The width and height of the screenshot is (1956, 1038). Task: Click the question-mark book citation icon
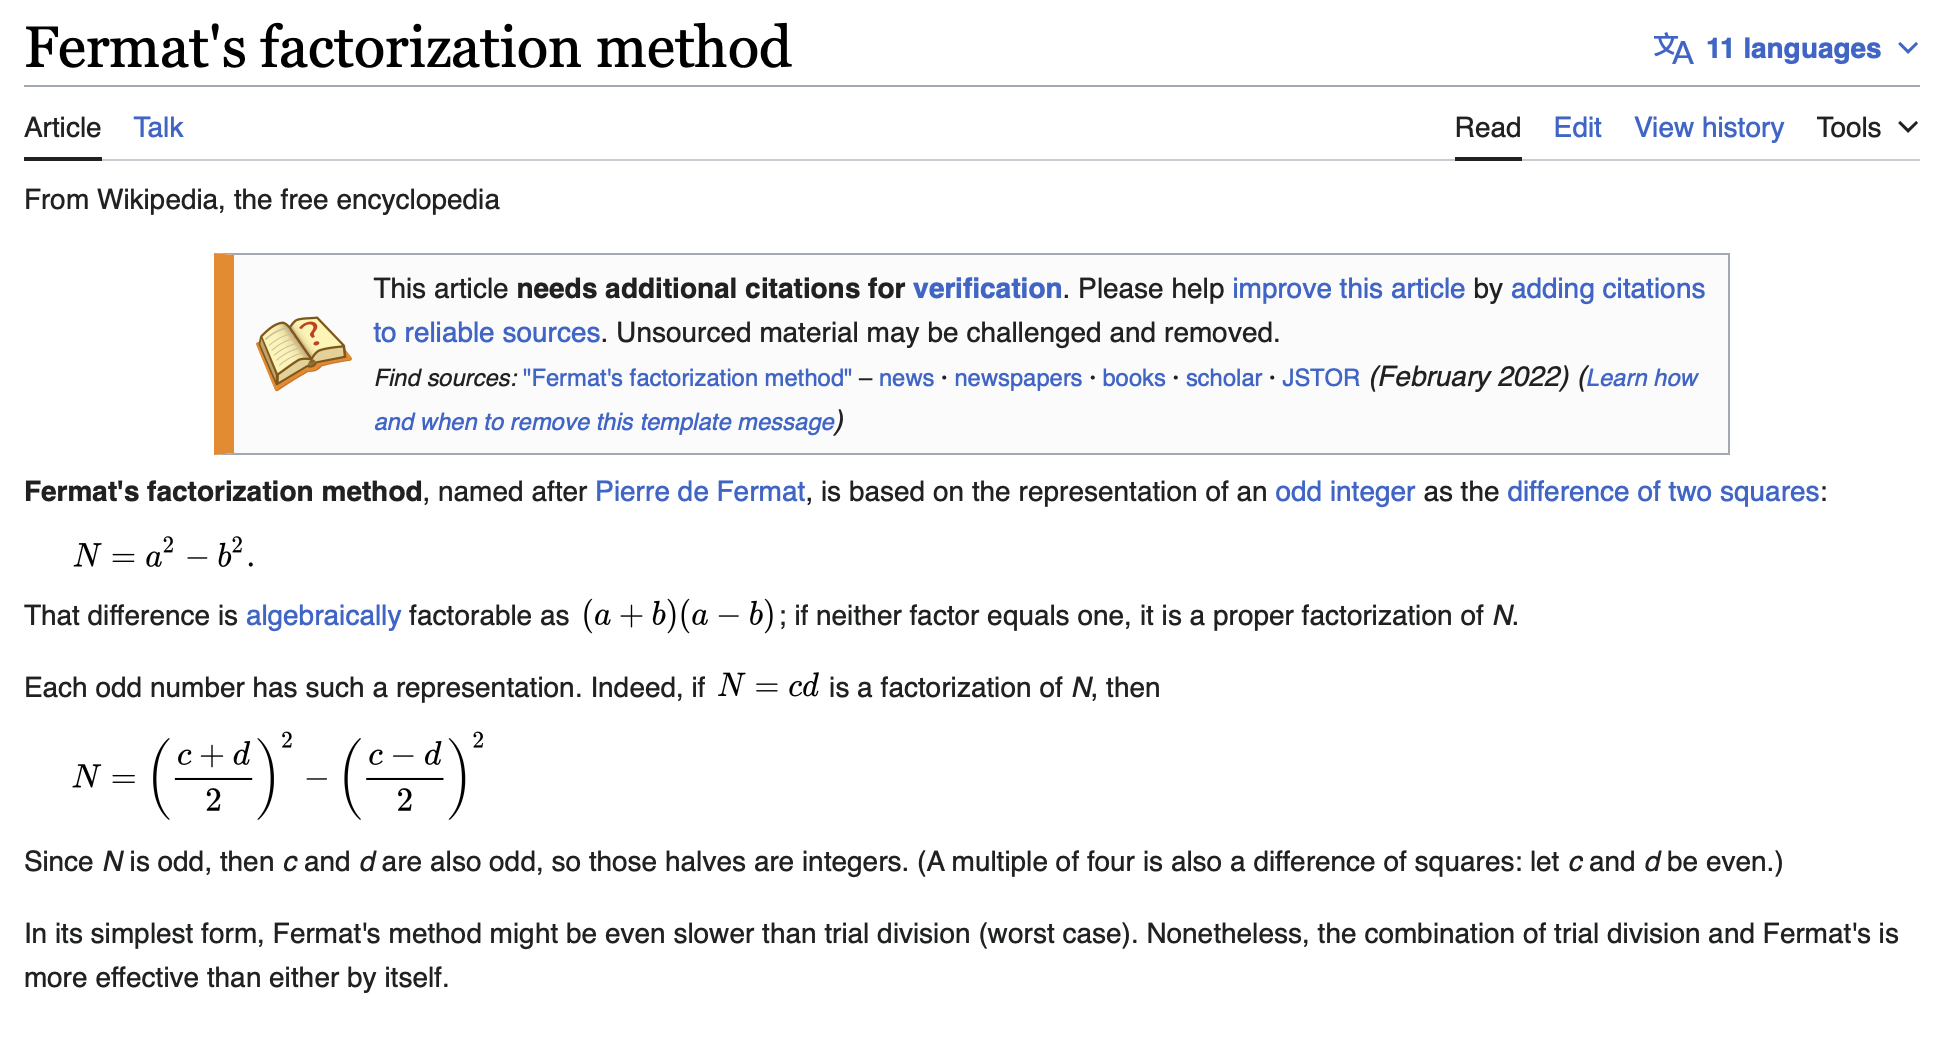[302, 353]
